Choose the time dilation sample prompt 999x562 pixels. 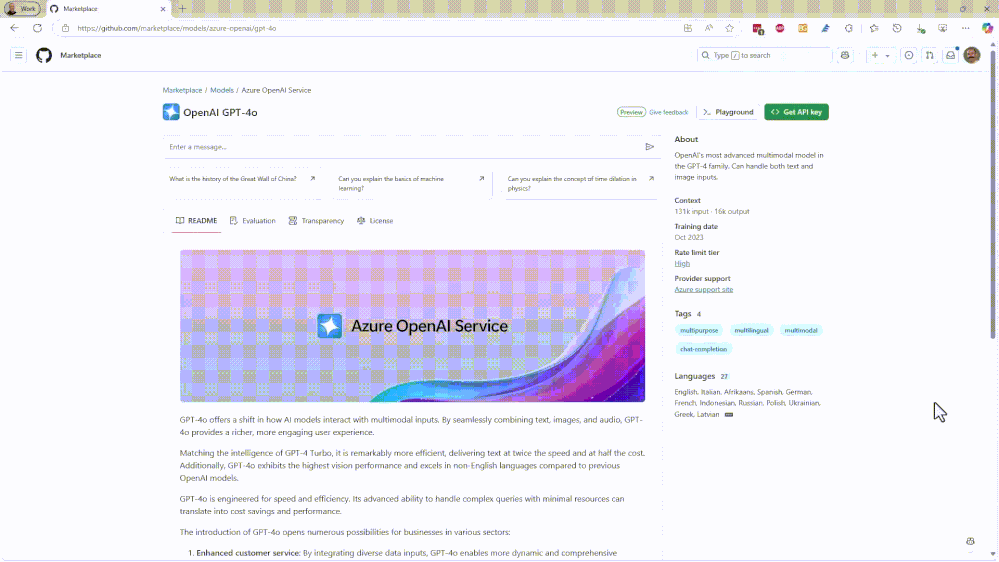point(581,184)
